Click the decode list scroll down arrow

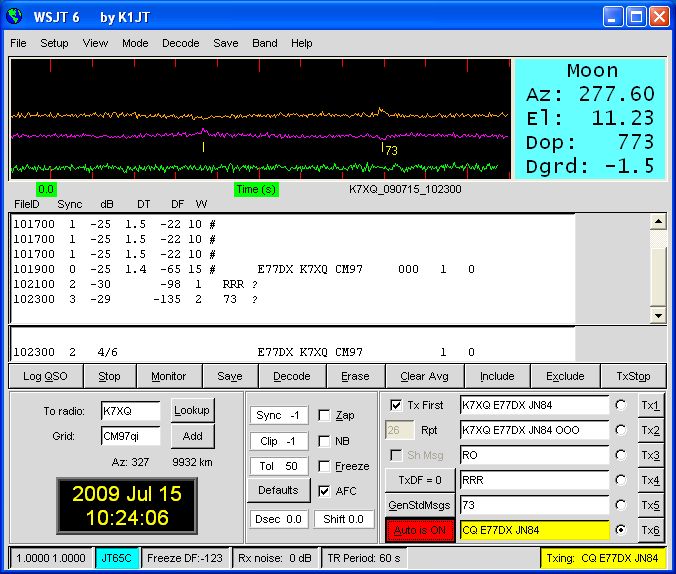pos(658,315)
